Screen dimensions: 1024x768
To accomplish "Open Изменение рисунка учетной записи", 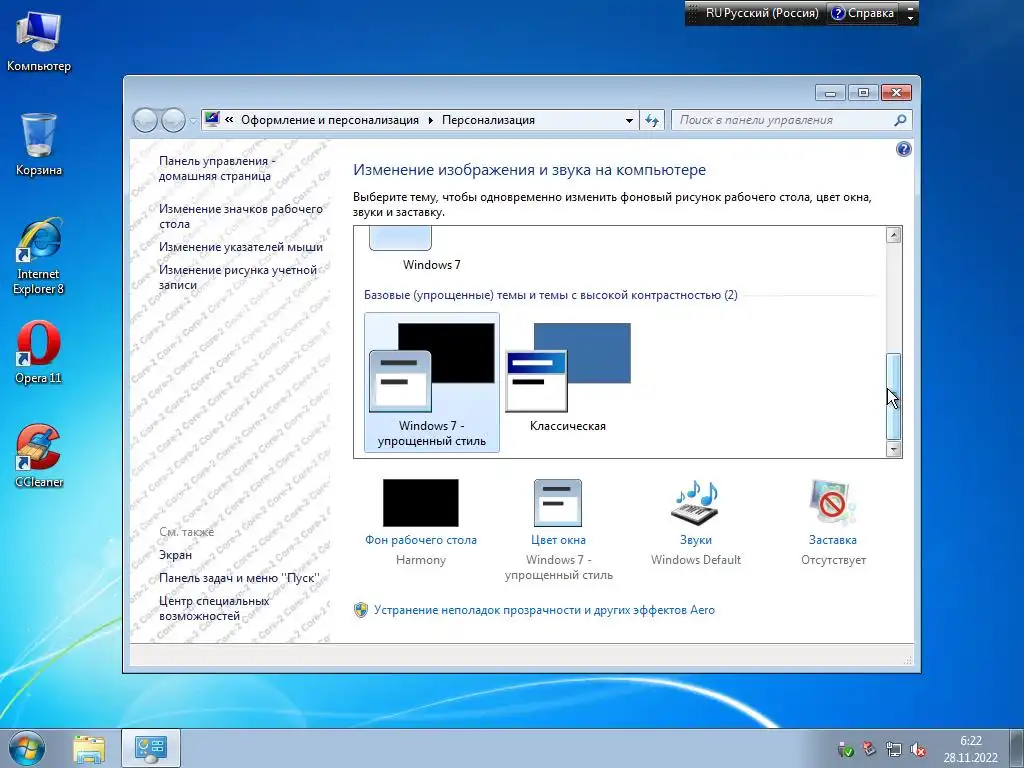I will 238,278.
